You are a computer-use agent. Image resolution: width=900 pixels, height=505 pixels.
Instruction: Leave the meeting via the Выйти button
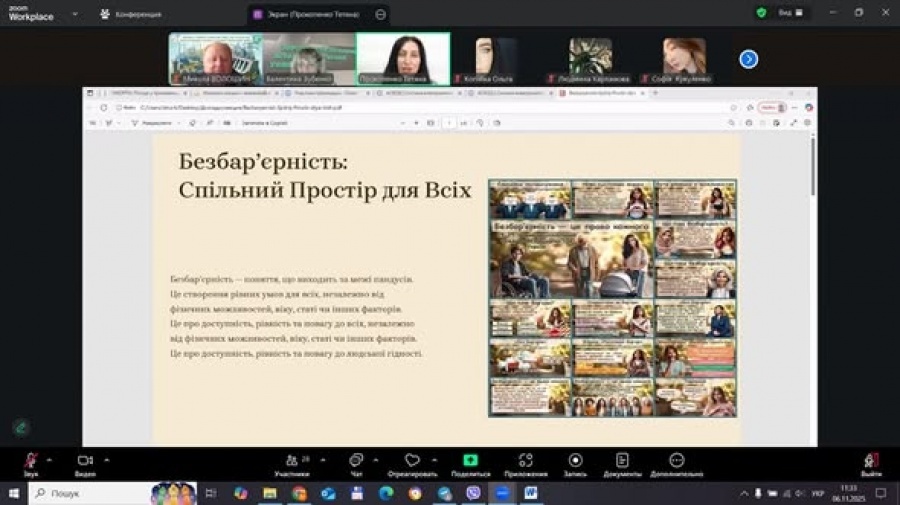click(x=871, y=461)
